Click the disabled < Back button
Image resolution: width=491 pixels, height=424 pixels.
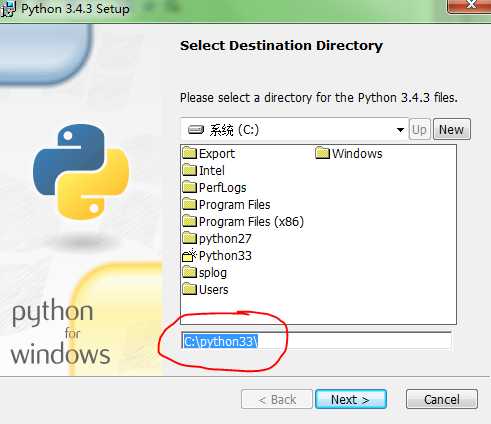pyautogui.click(x=277, y=399)
